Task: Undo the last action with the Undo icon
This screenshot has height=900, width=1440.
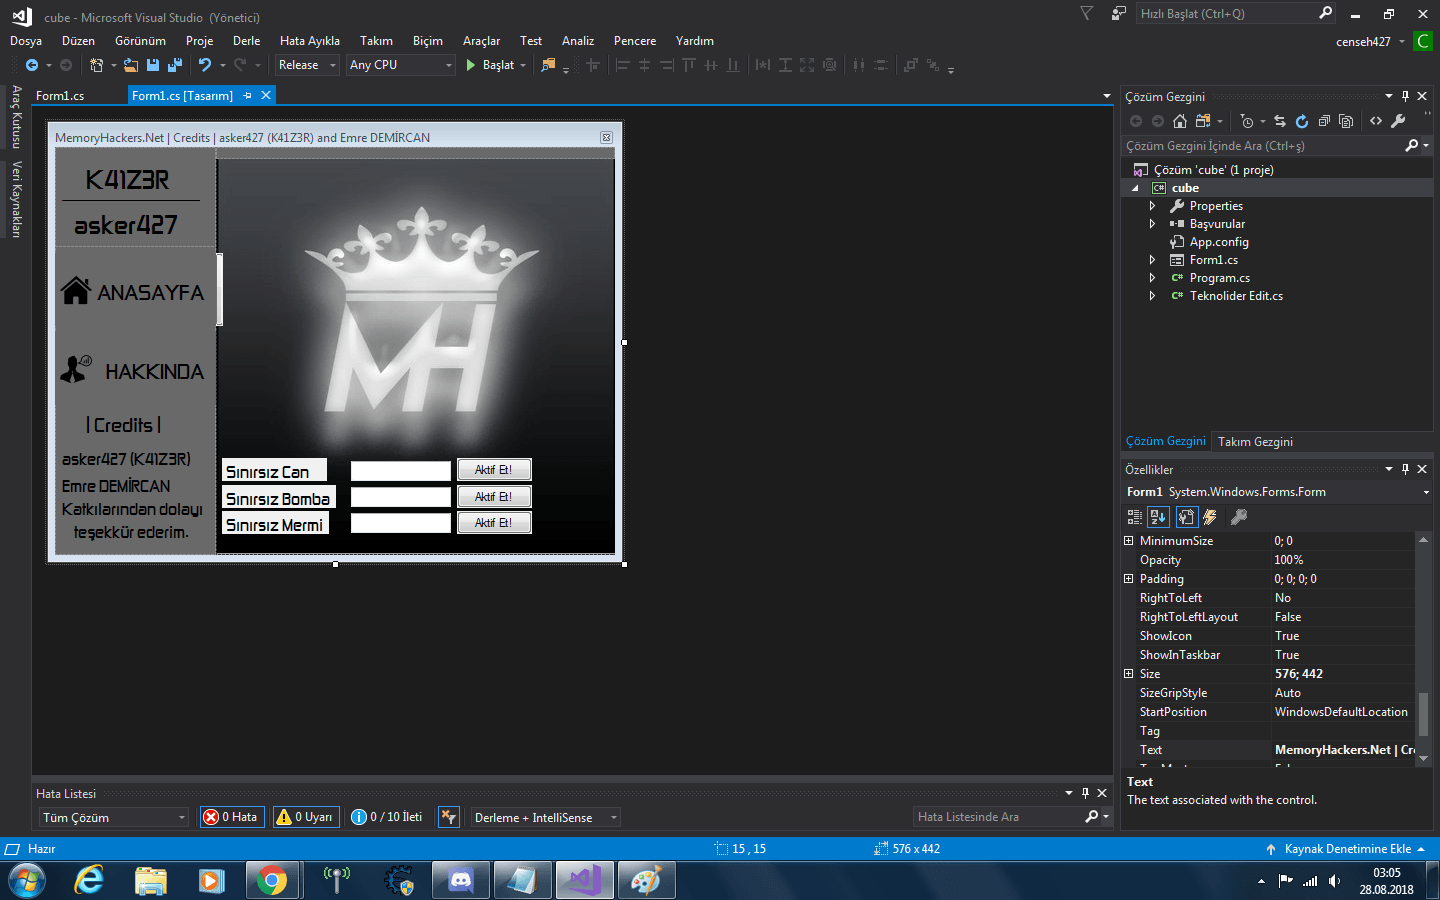Action: click(x=205, y=65)
